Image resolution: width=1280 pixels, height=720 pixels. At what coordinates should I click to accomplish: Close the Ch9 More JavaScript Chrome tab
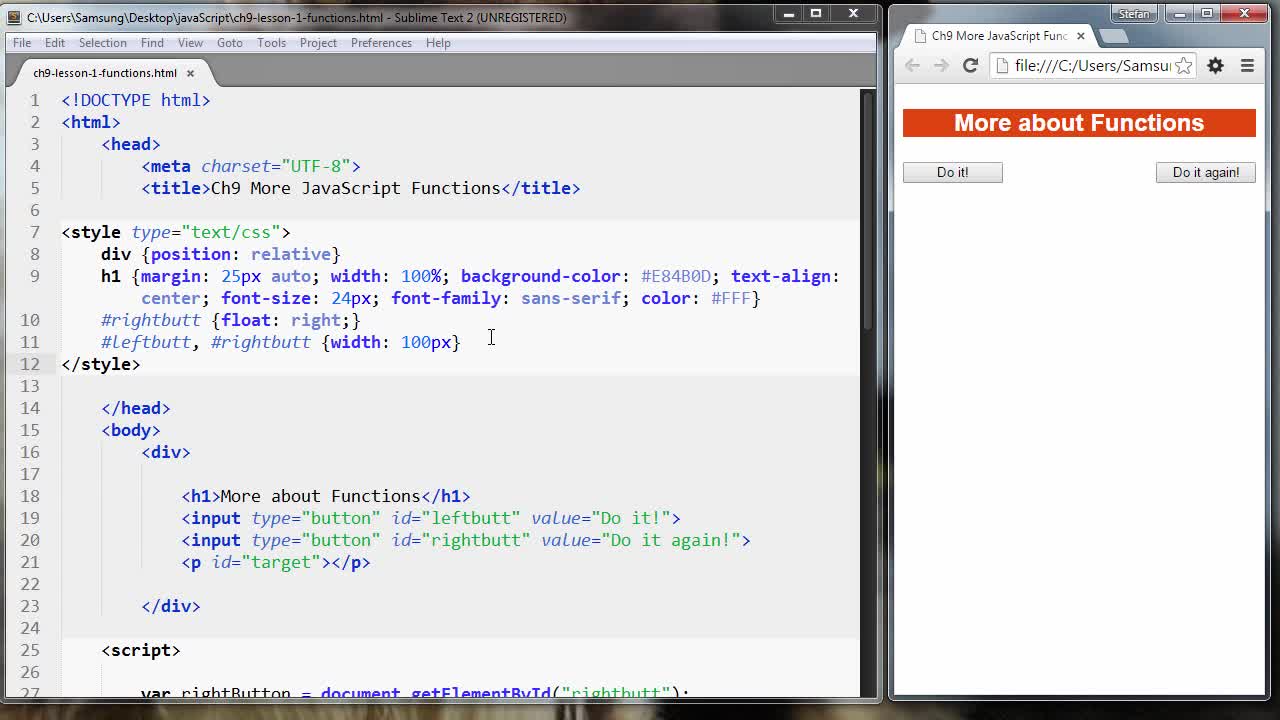[x=1080, y=36]
